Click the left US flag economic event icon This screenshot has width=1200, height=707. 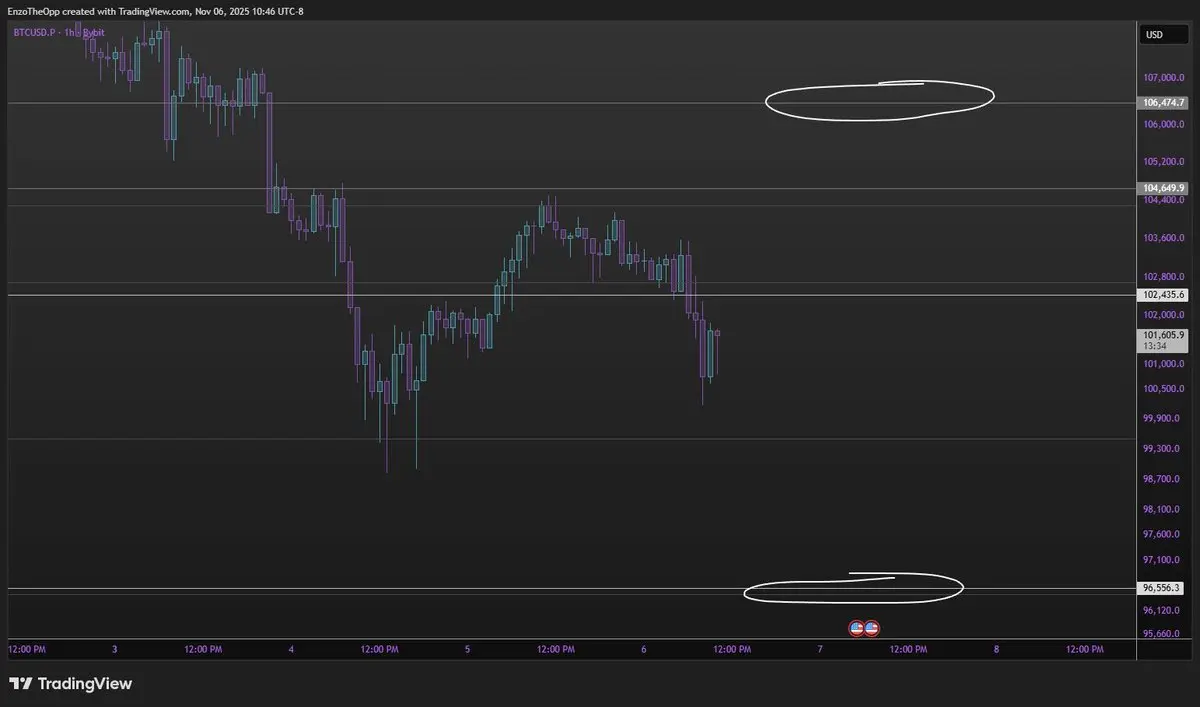[x=856, y=628]
